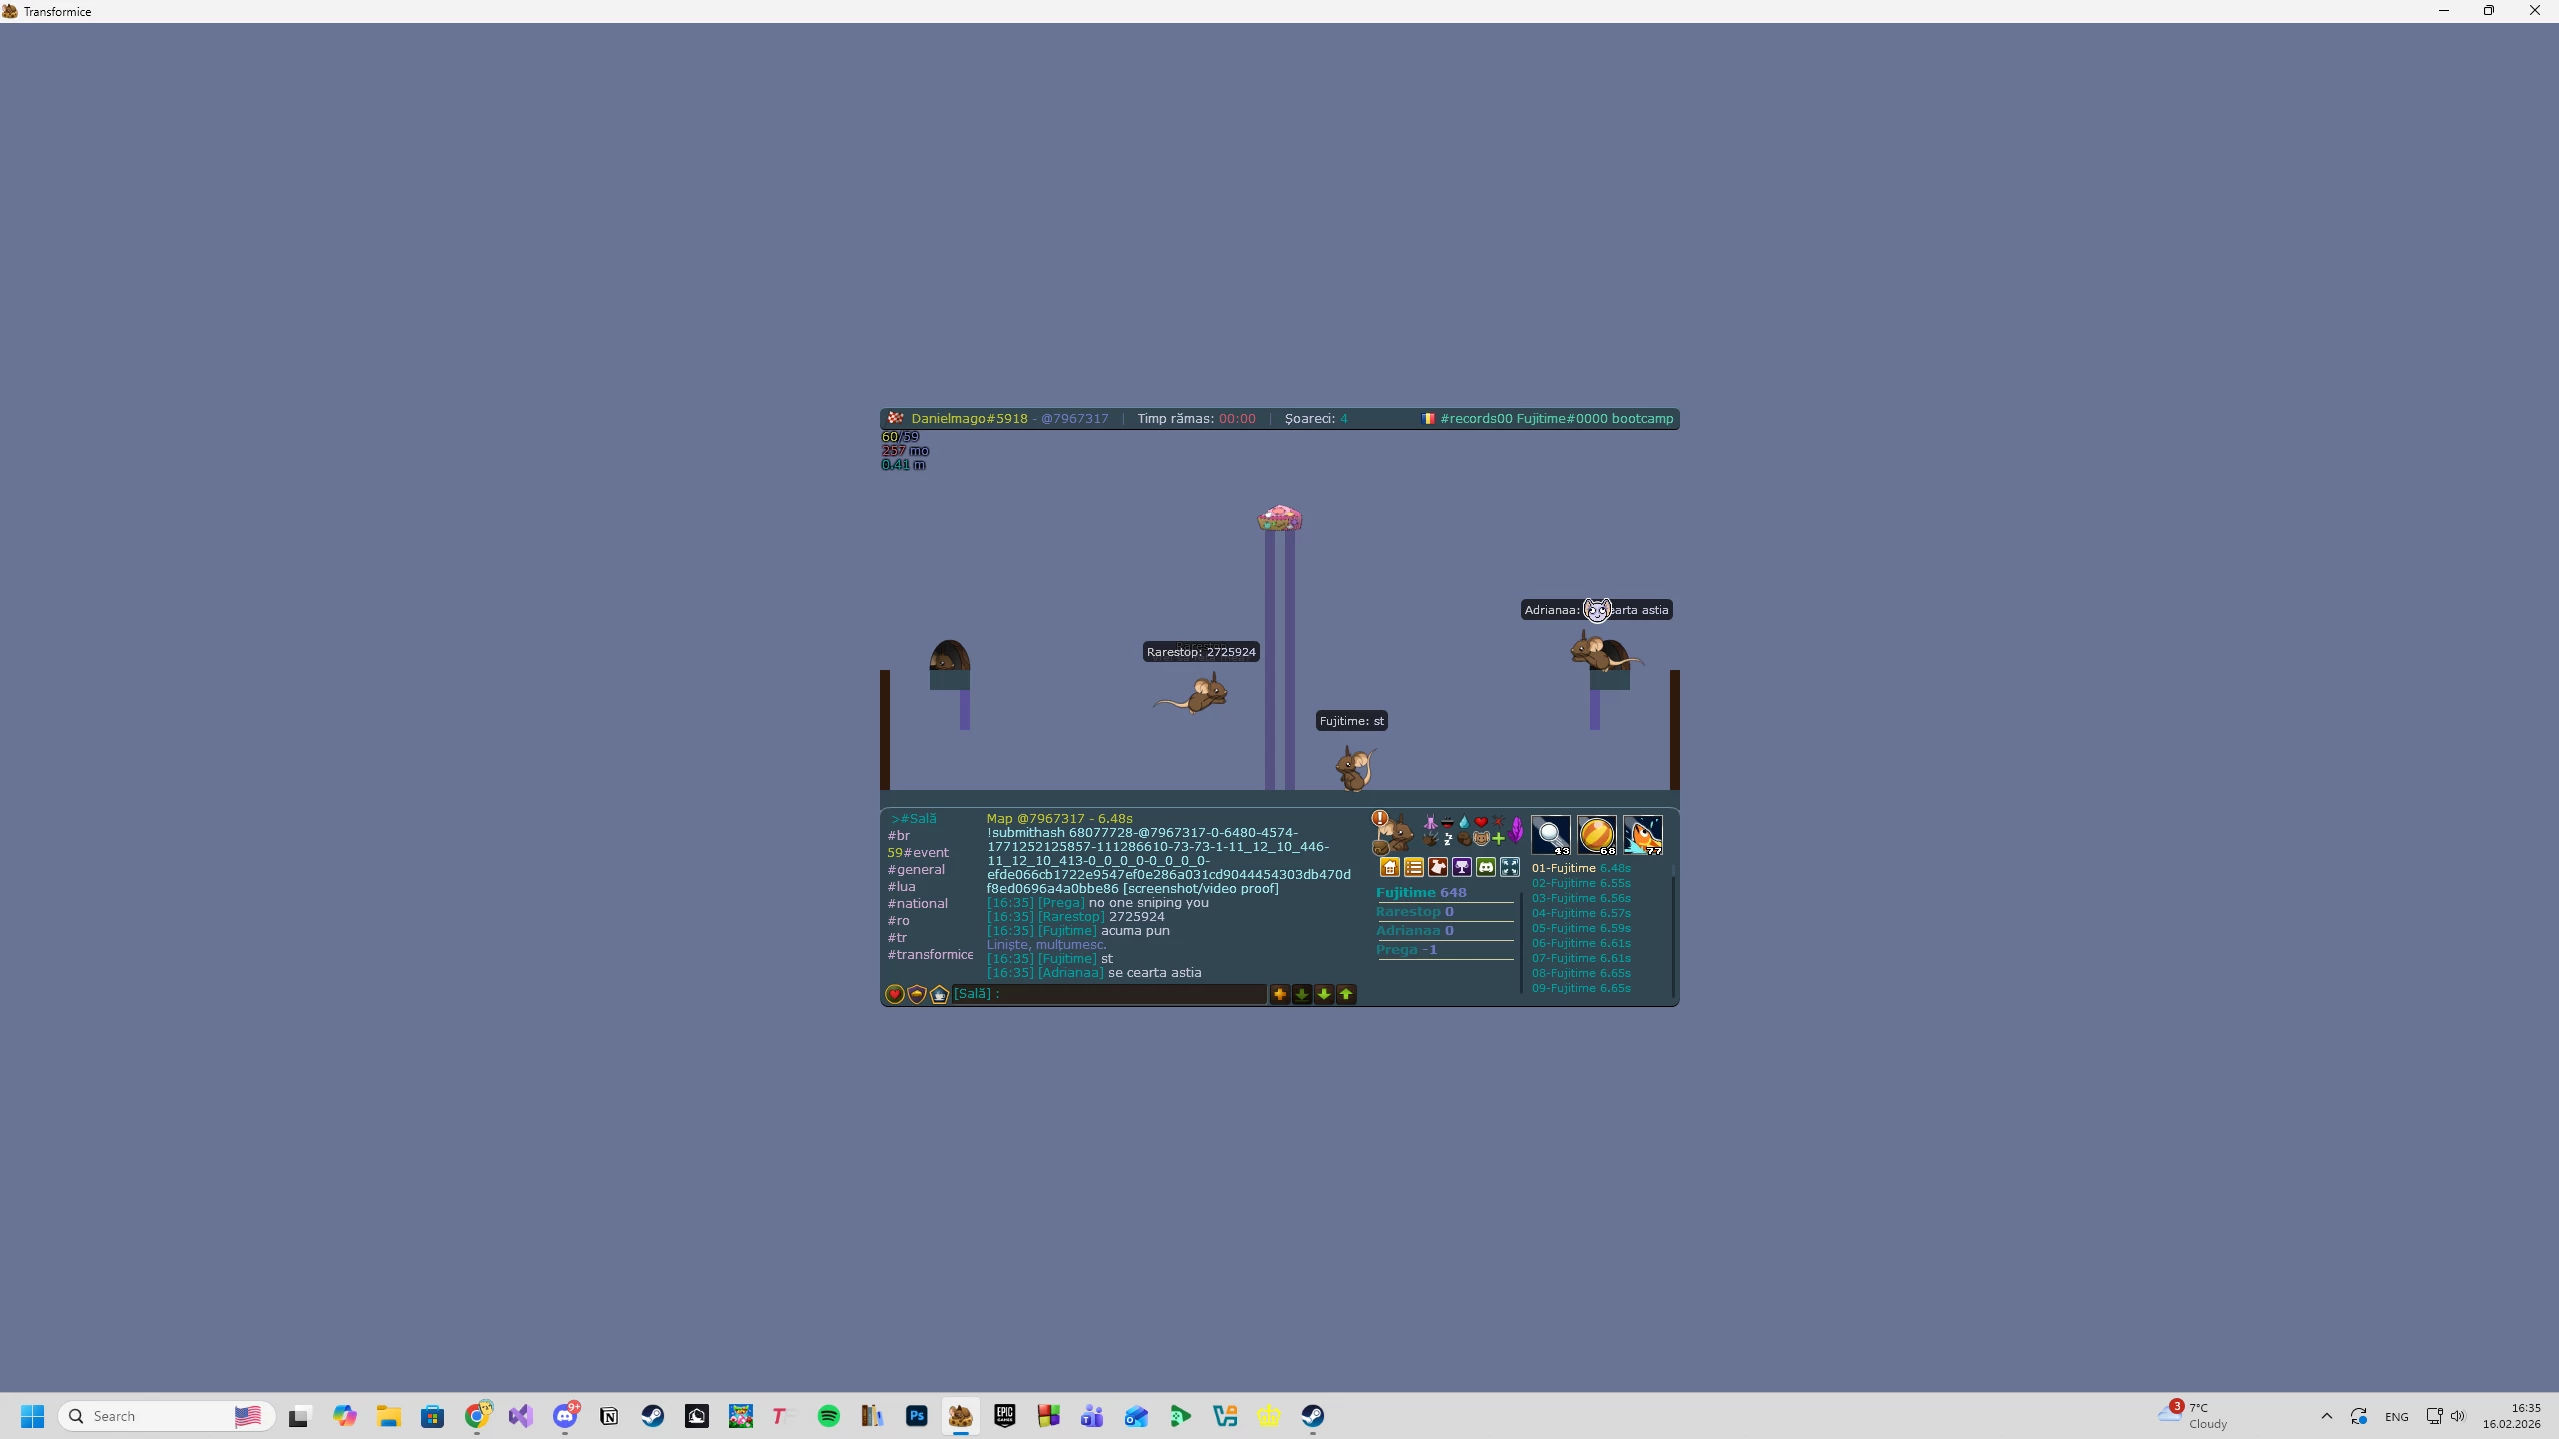This screenshot has height=1439, width=2559.
Task: Click the [Sală] chat input field
Action: coord(1109,994)
